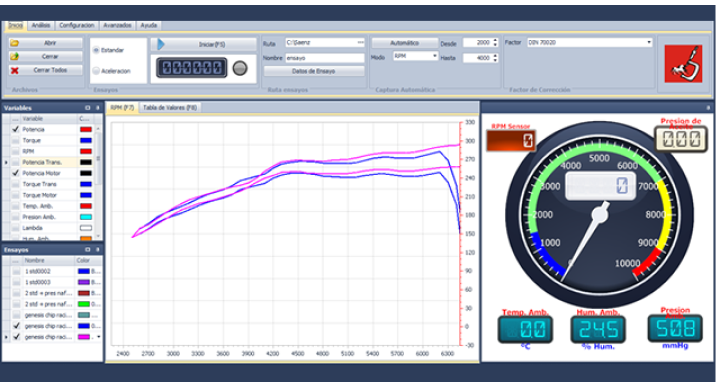Switch to Tabla de Valores (F8) tab

point(170,108)
